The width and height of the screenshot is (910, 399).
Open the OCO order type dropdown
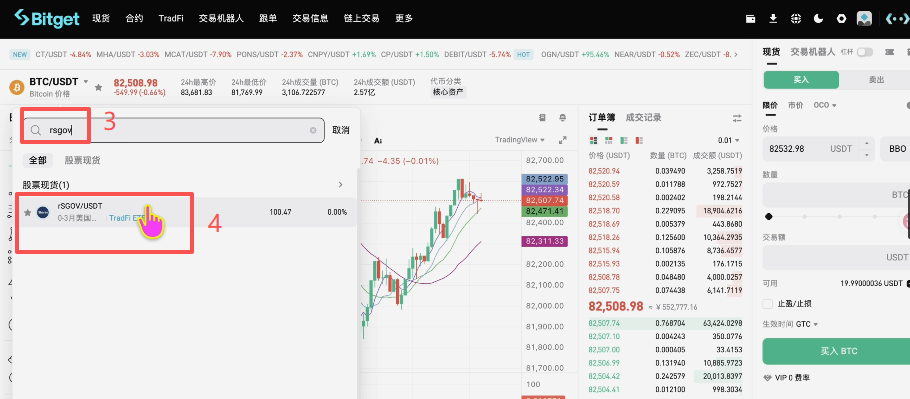click(x=825, y=106)
